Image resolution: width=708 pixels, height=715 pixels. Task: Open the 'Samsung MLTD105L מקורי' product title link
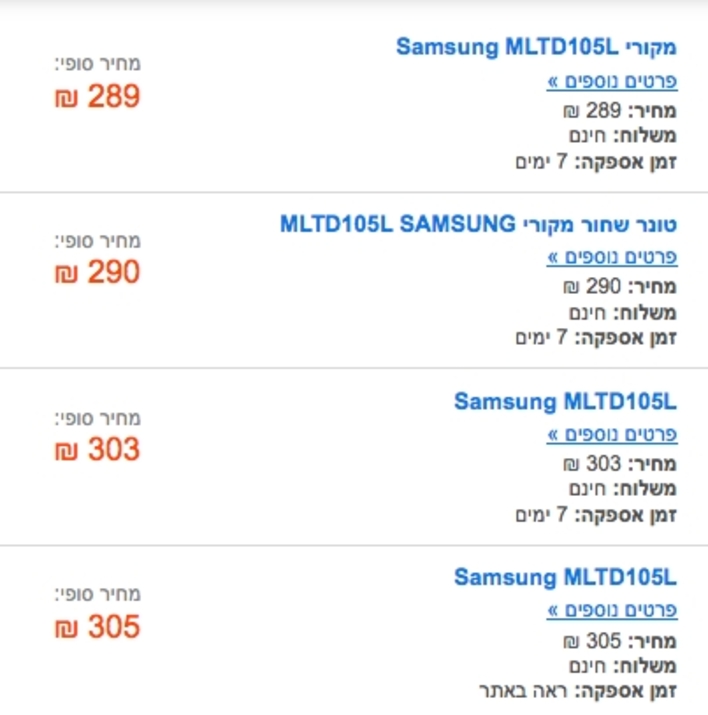[536, 47]
